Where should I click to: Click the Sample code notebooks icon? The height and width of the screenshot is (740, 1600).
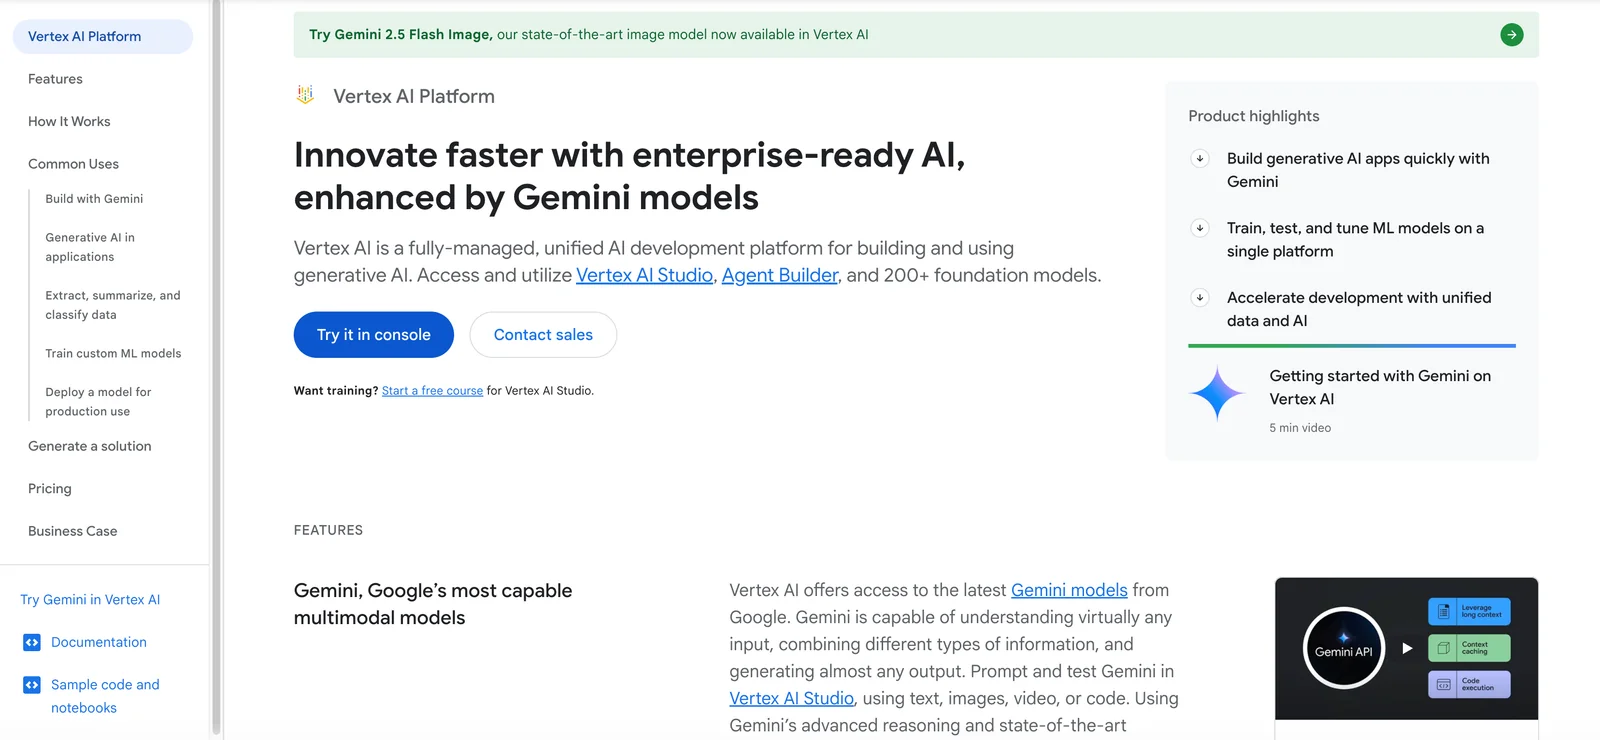(32, 685)
